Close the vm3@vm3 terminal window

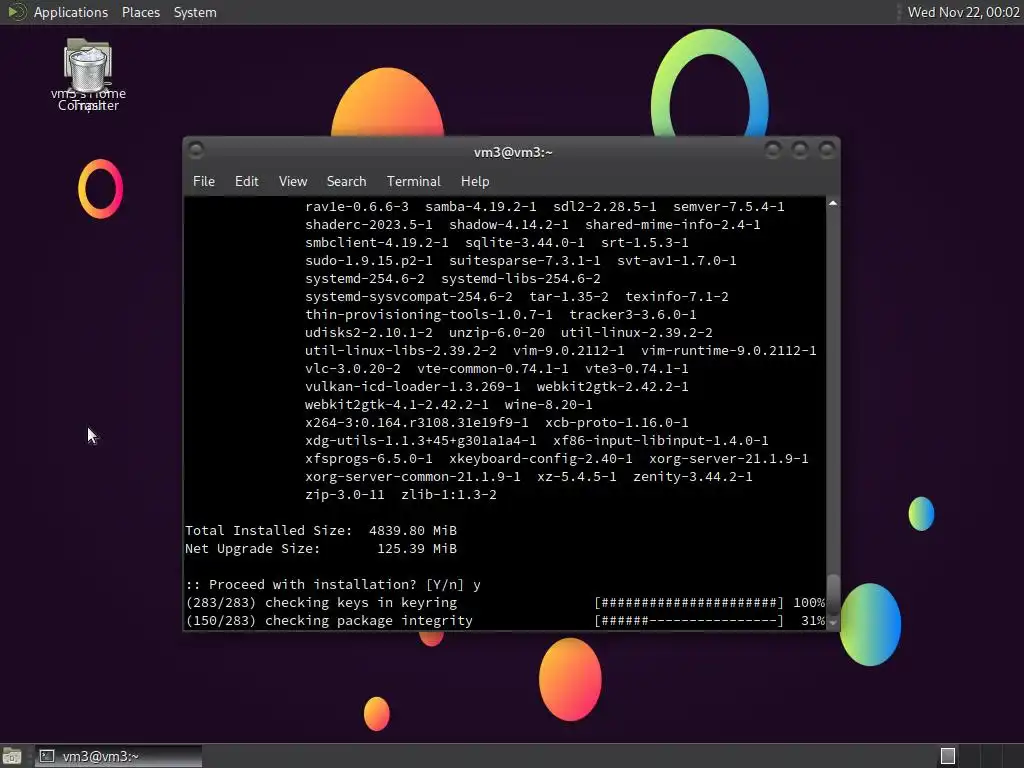tap(827, 150)
